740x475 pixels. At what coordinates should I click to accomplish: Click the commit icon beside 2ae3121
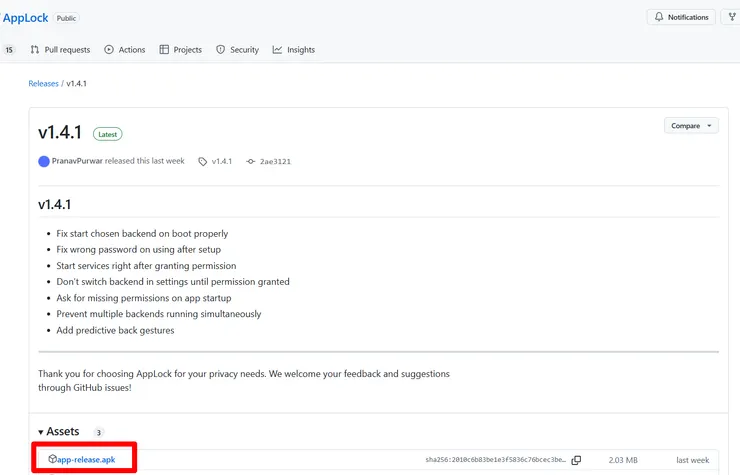point(250,161)
